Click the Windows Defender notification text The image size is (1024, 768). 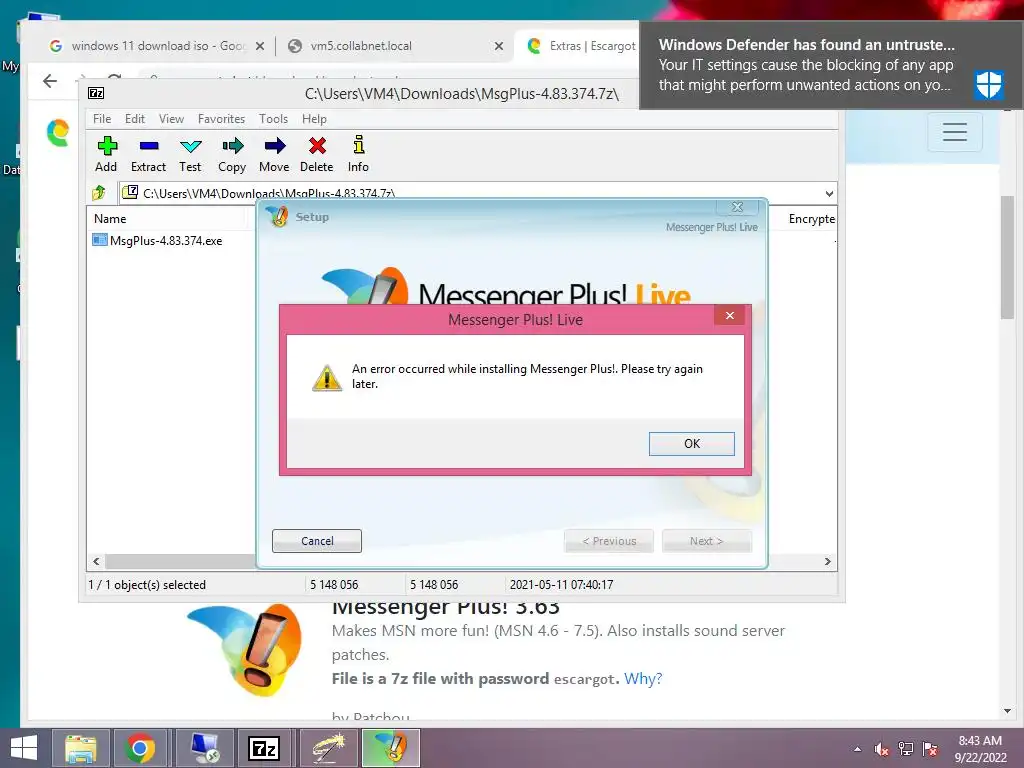806,65
